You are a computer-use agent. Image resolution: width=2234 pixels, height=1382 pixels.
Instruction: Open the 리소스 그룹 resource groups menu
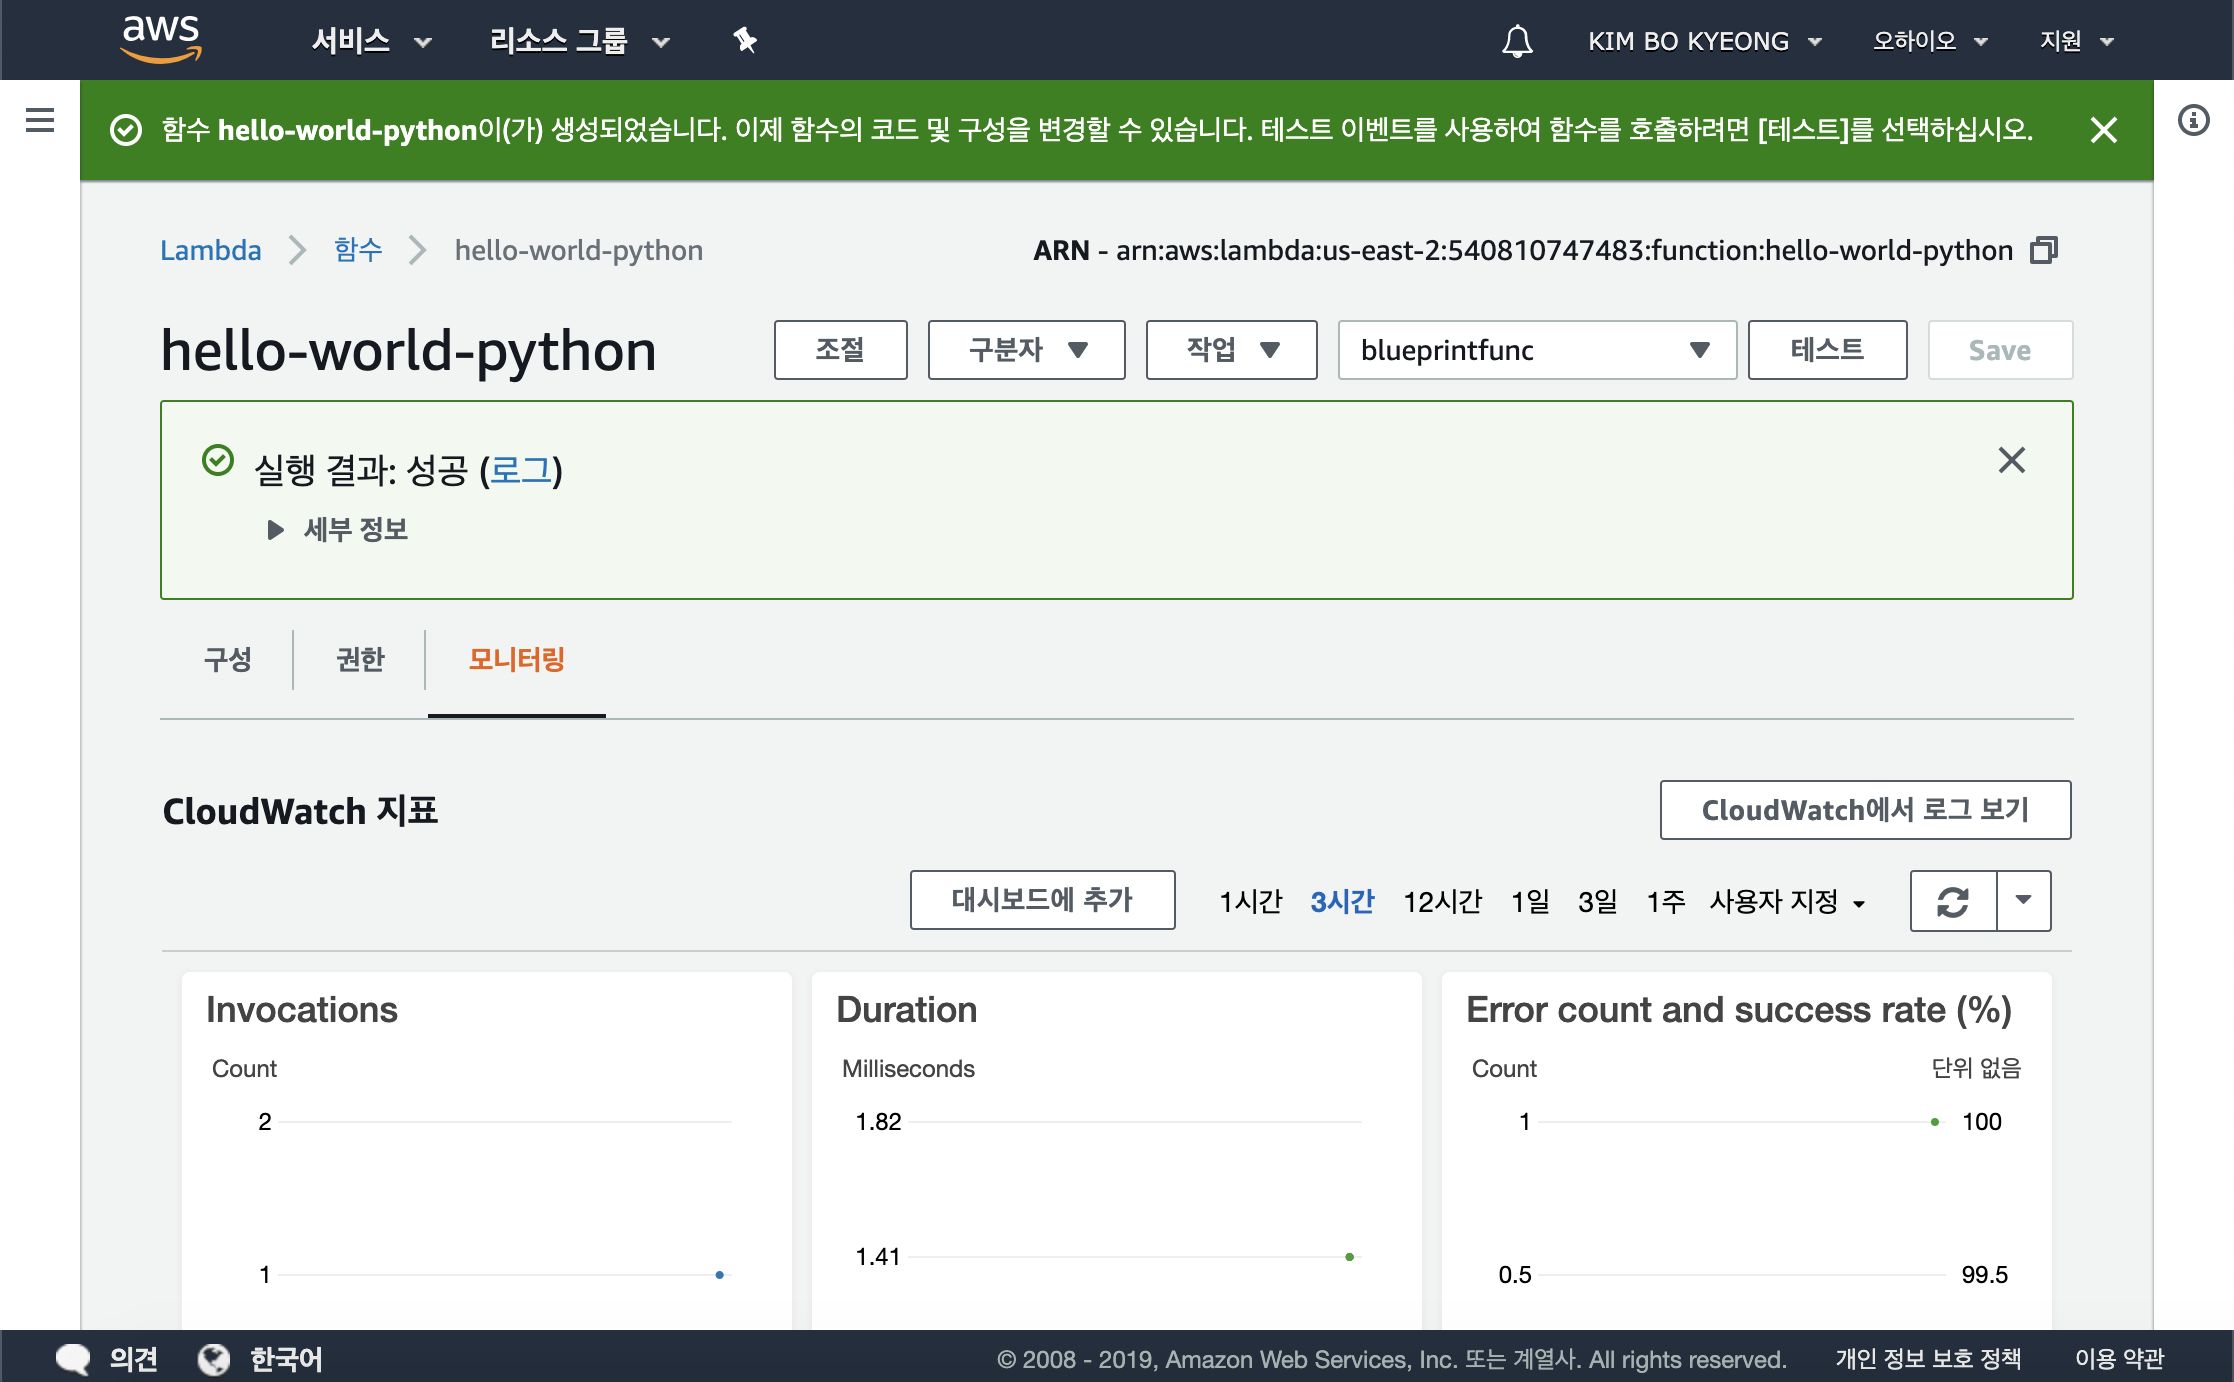coord(579,41)
